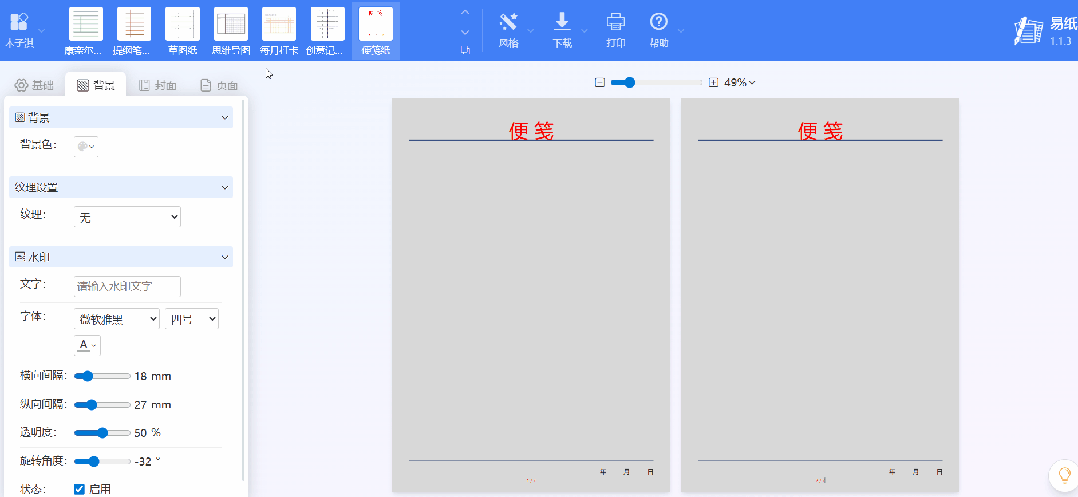The height and width of the screenshot is (497, 1078).
Task: Click the 27 mm vertical spacing value
Action: pyautogui.click(x=153, y=405)
